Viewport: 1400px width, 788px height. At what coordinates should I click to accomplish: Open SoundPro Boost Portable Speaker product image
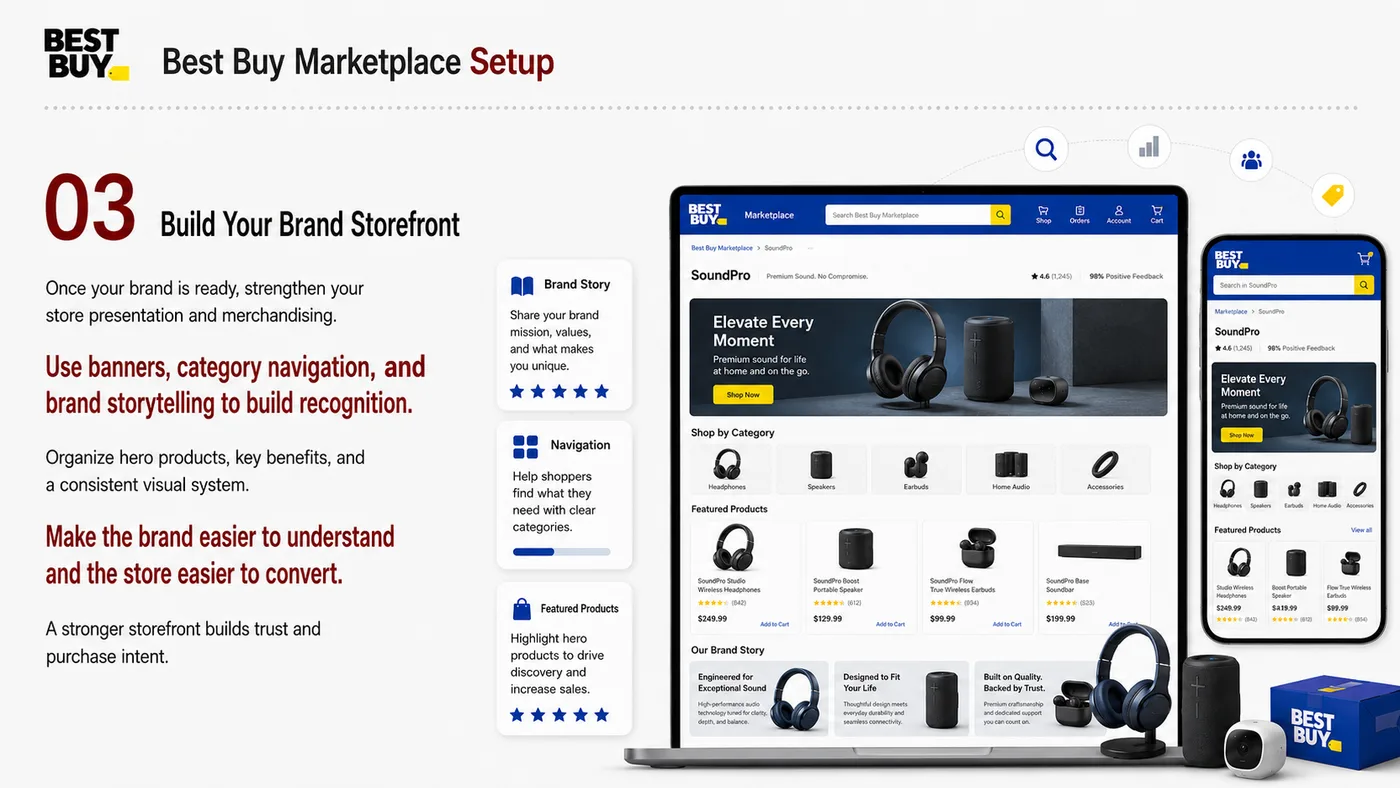[856, 549]
